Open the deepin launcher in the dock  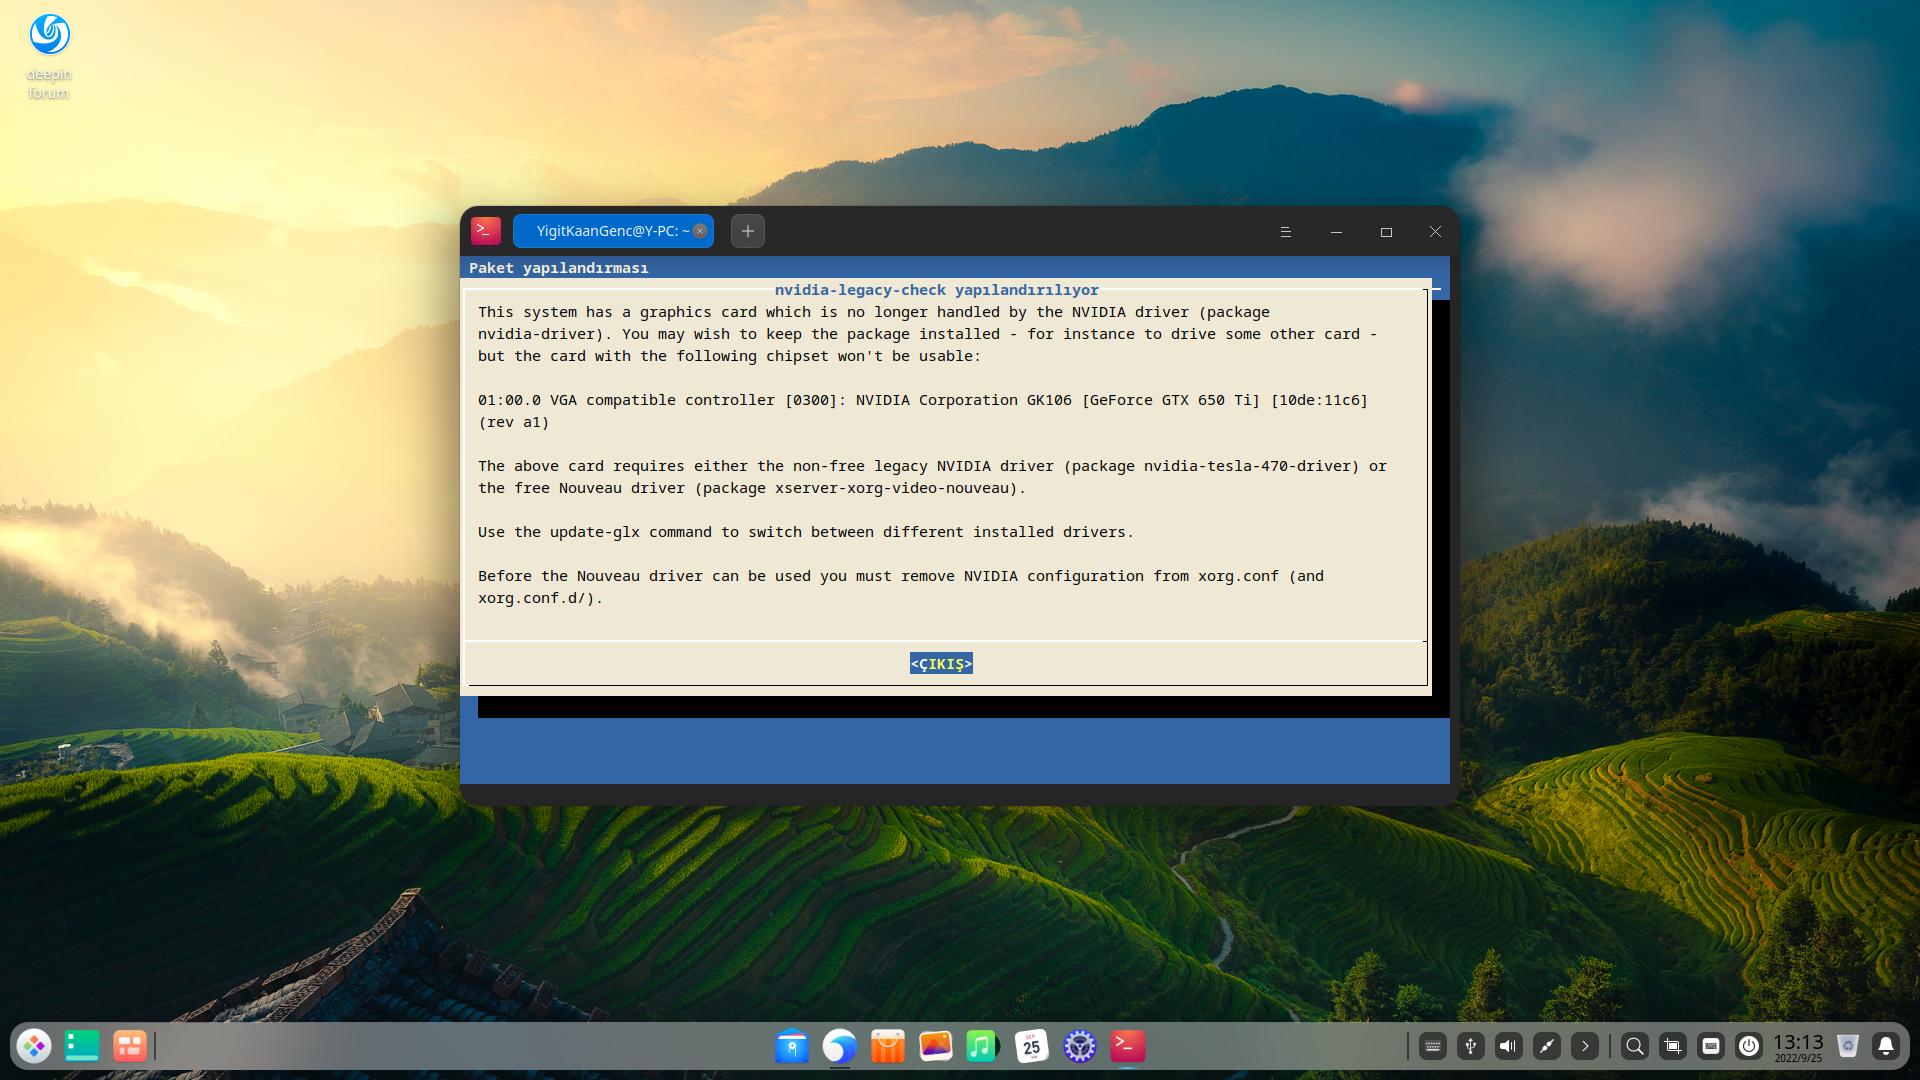pos(34,1046)
